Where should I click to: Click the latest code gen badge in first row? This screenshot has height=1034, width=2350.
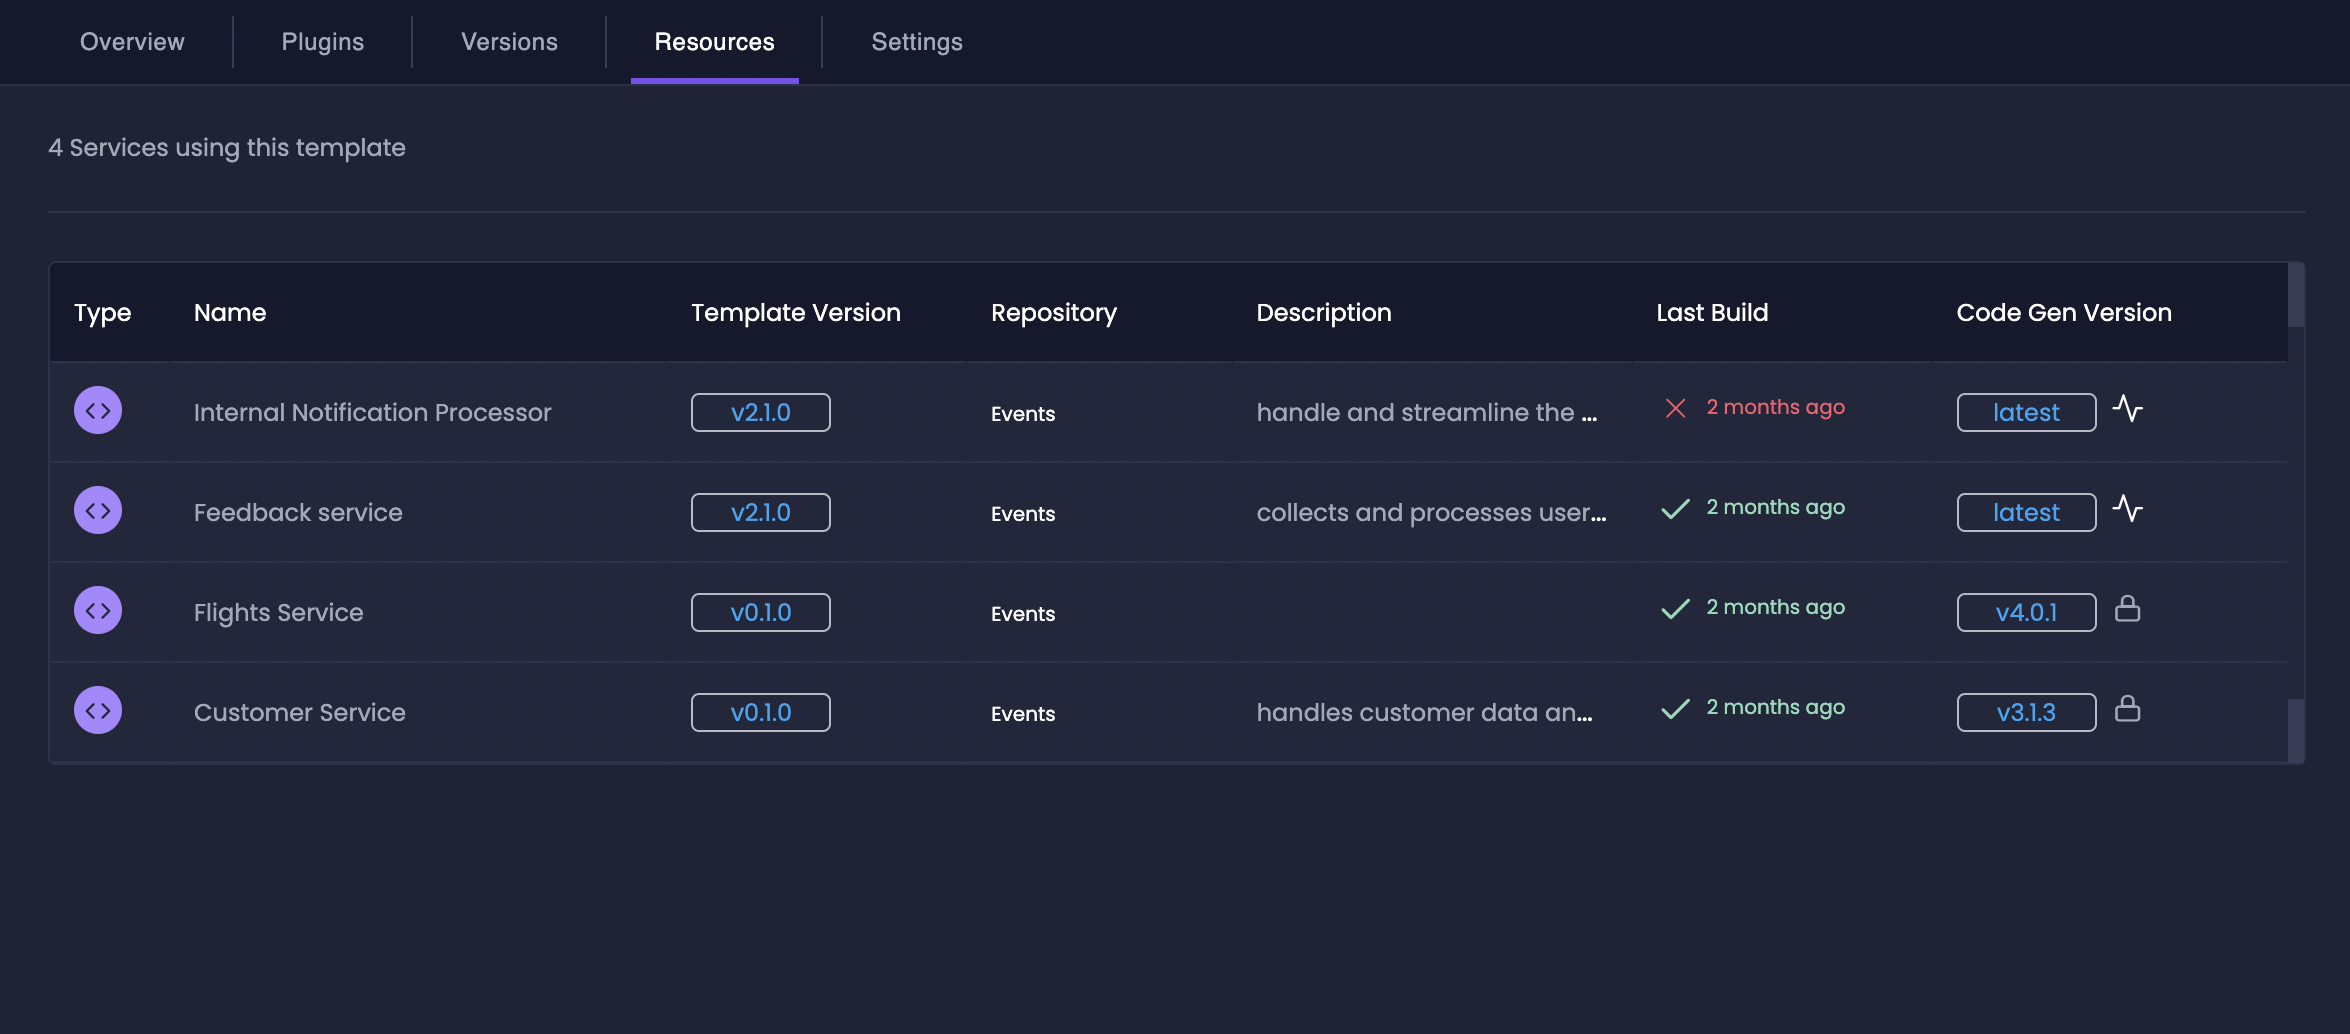tap(2026, 413)
